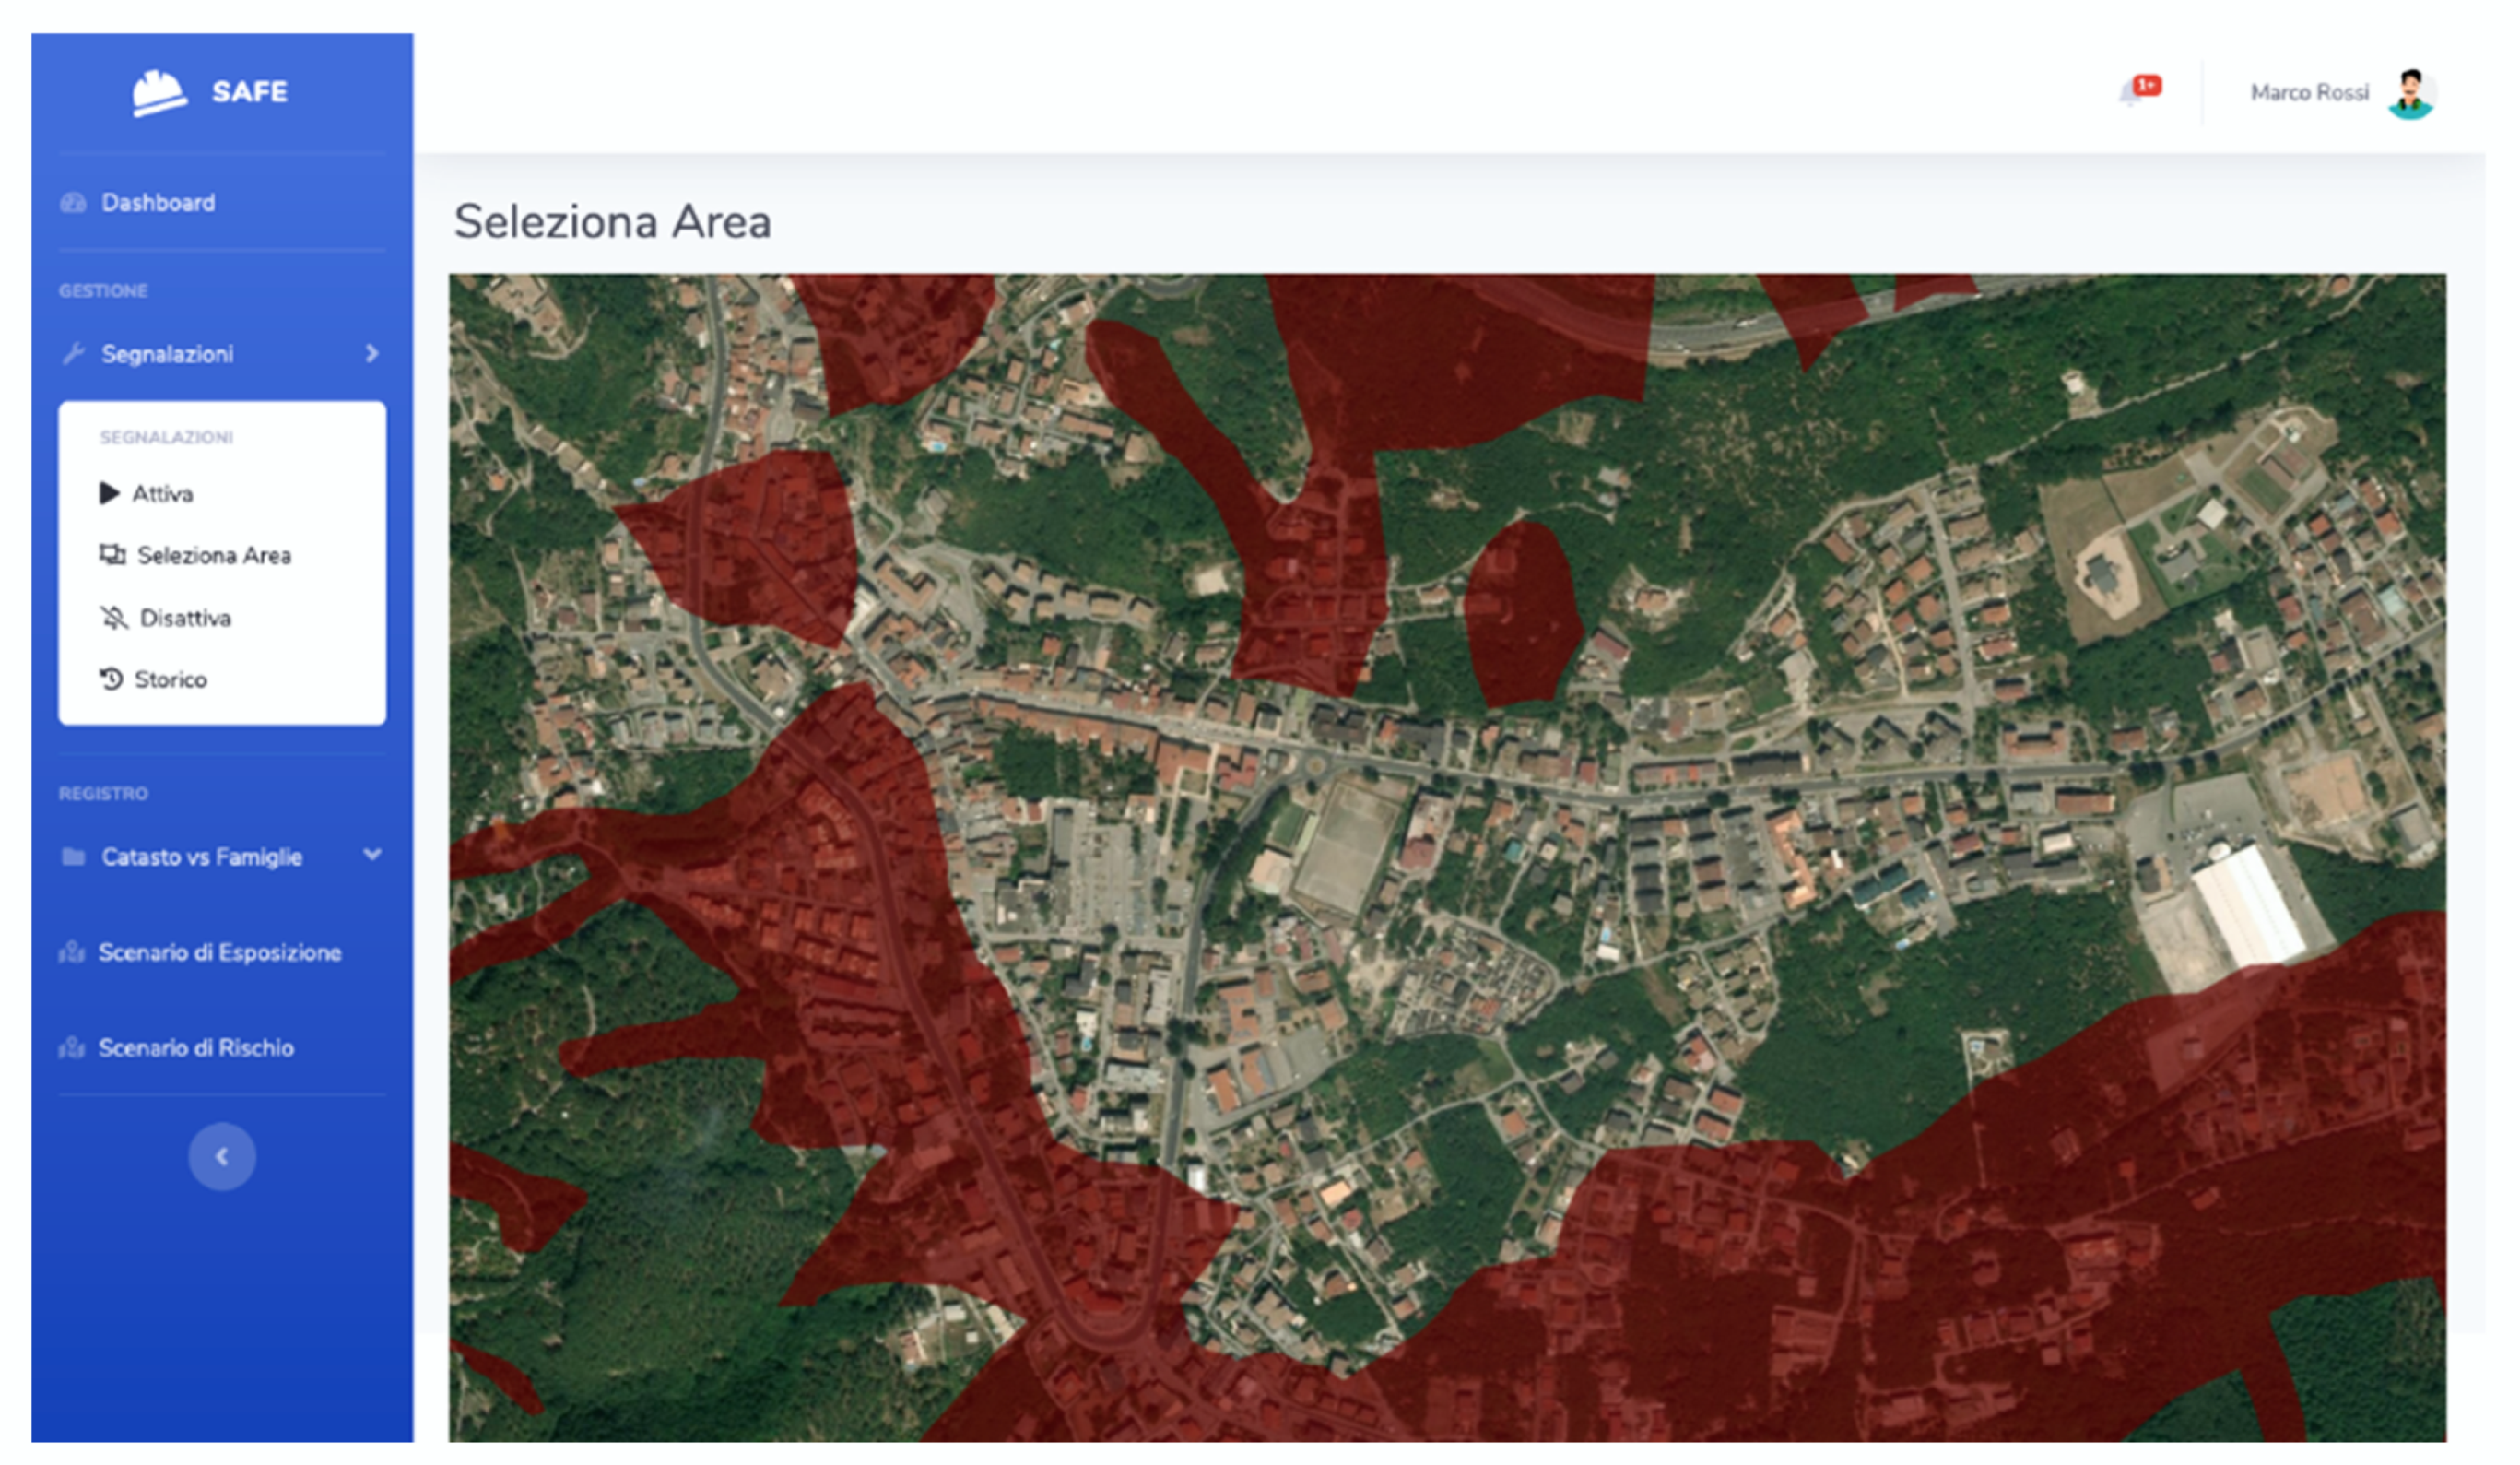Open the Scenario di Esposizione page

point(219,953)
